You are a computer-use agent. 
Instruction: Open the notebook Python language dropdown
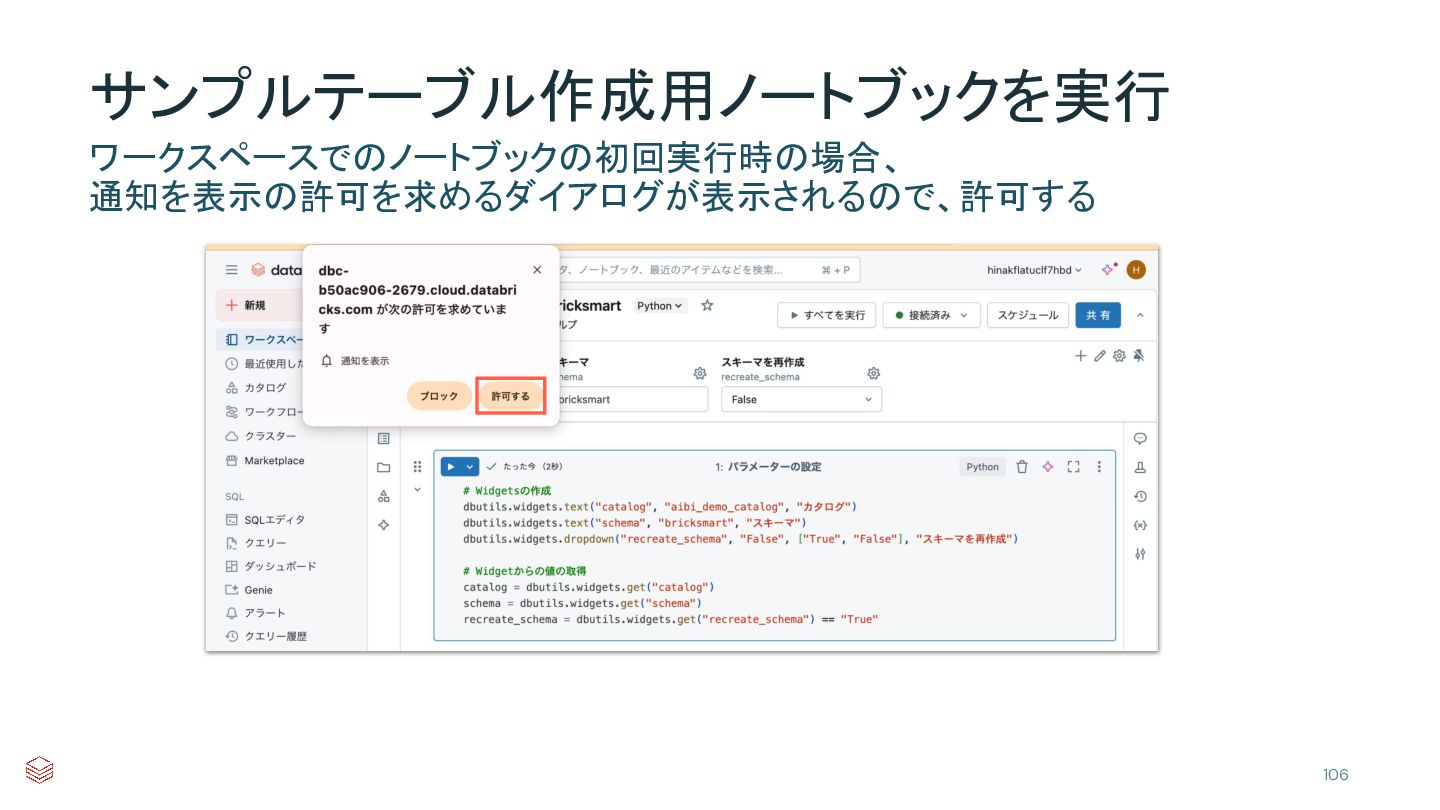(x=660, y=306)
